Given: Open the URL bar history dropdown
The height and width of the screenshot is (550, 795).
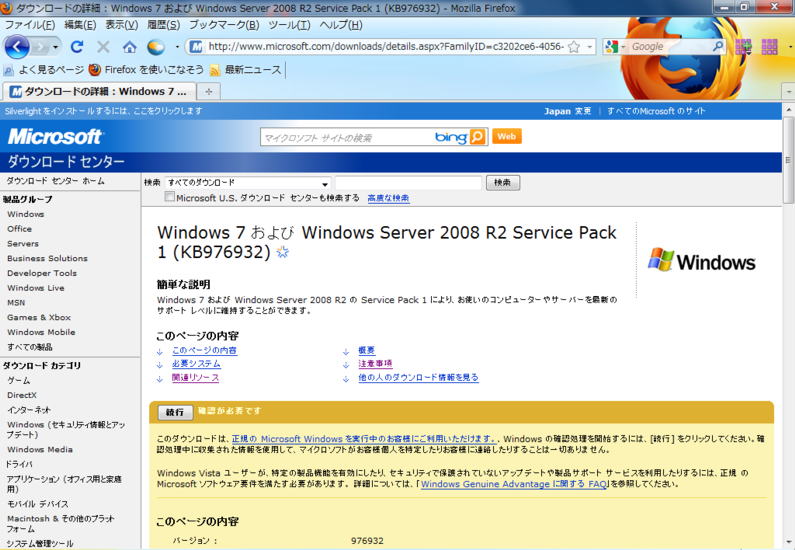Looking at the screenshot, I should pyautogui.click(x=590, y=47).
